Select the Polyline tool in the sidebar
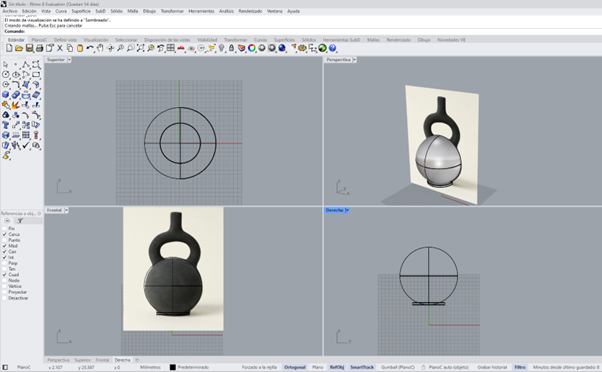This screenshot has height=372, width=602. (26, 64)
